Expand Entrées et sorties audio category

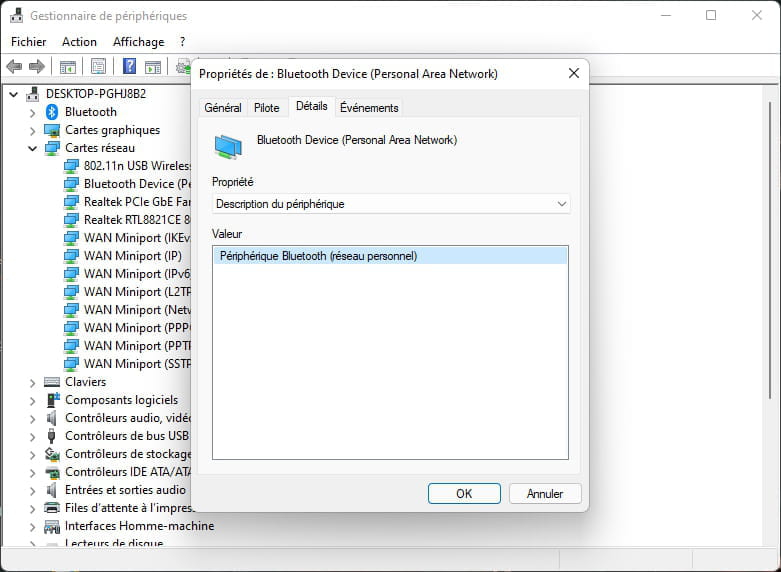pyautogui.click(x=32, y=490)
